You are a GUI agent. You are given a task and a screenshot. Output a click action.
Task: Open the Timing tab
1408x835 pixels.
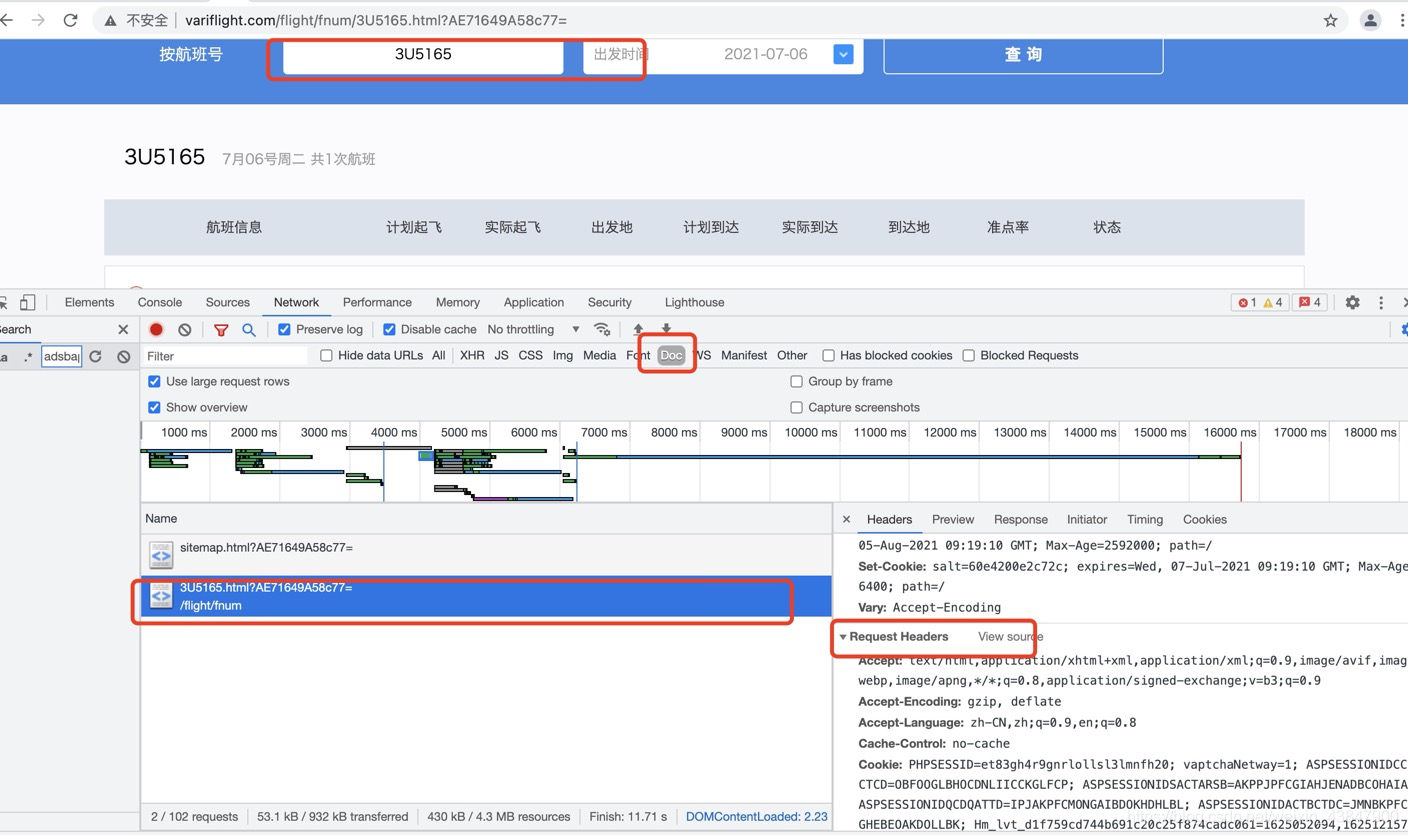(1145, 519)
